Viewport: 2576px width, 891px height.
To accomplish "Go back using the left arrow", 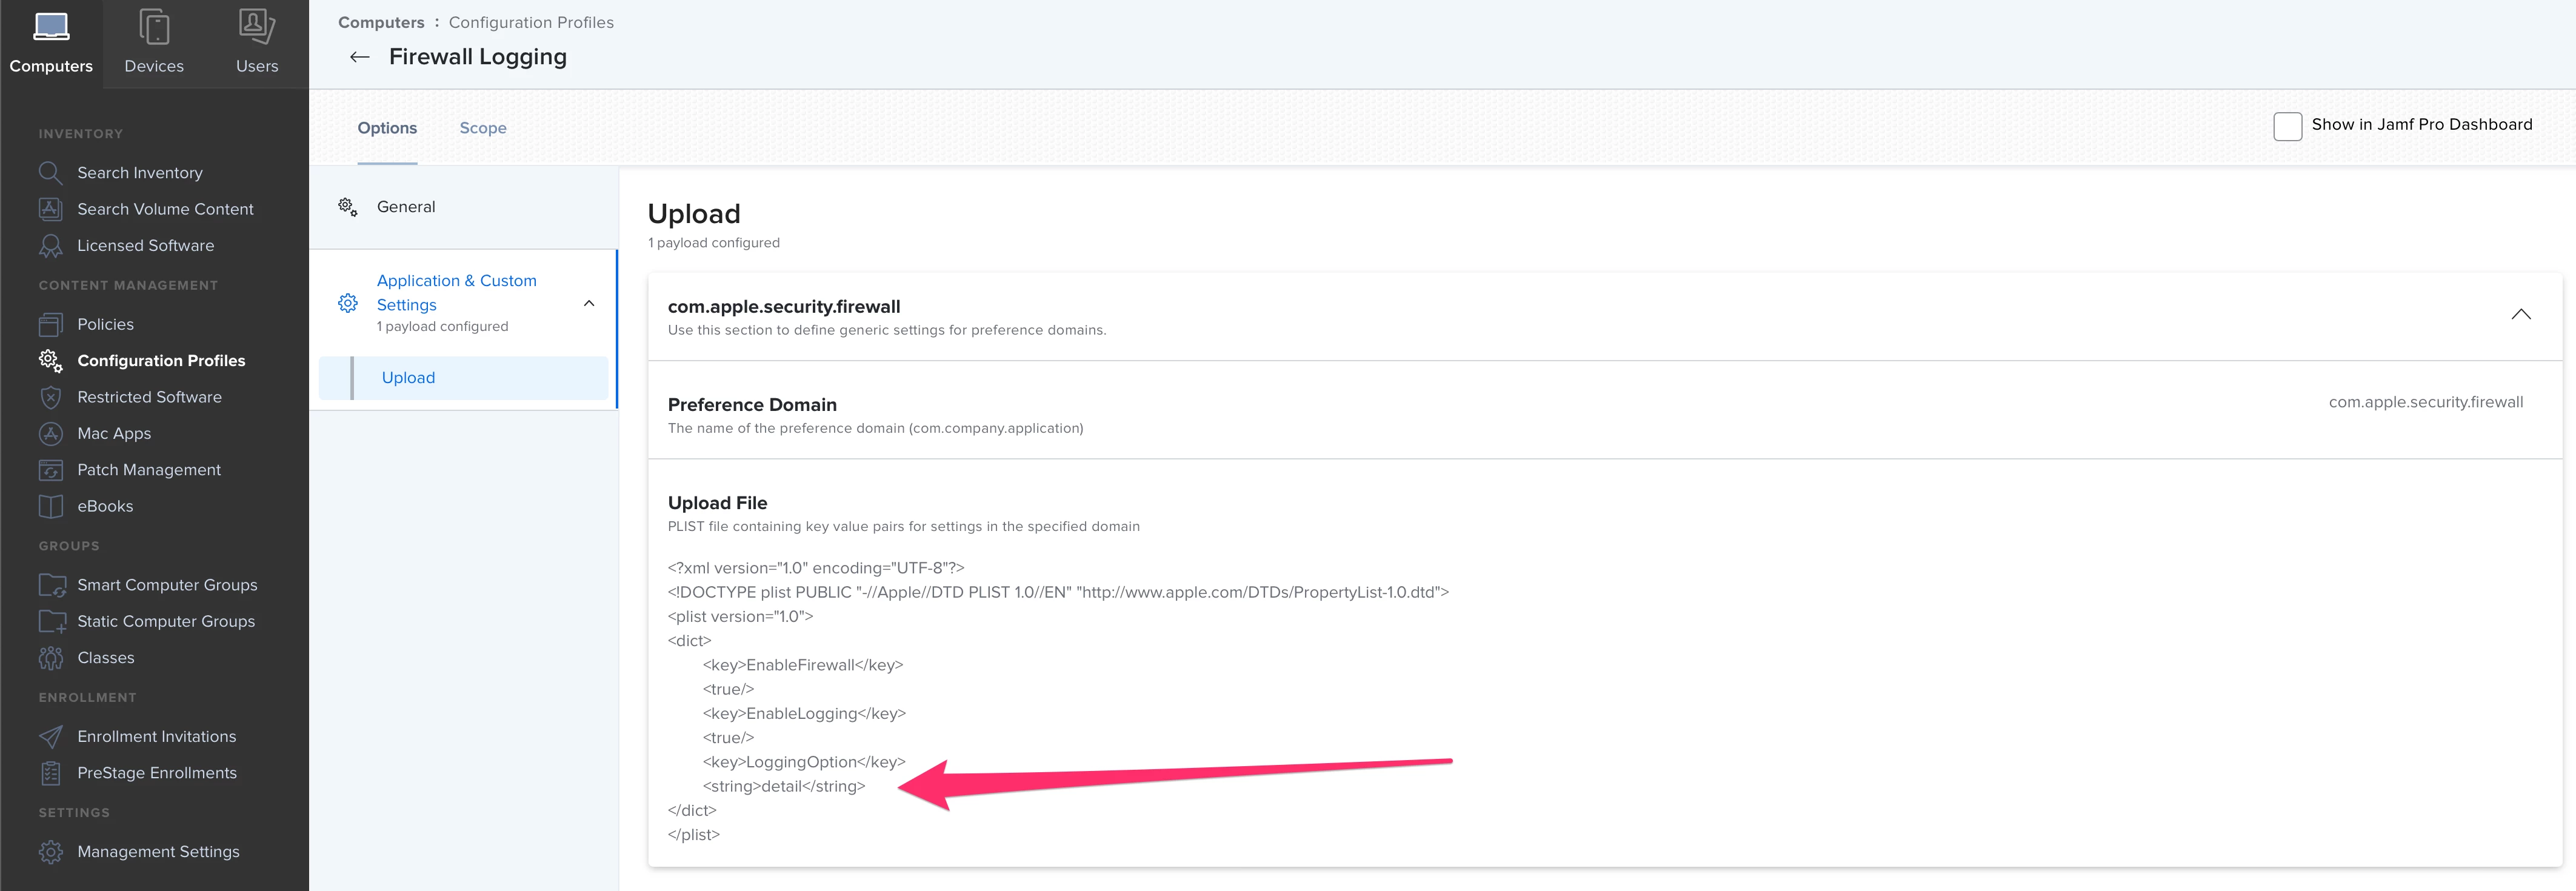I will point(360,57).
